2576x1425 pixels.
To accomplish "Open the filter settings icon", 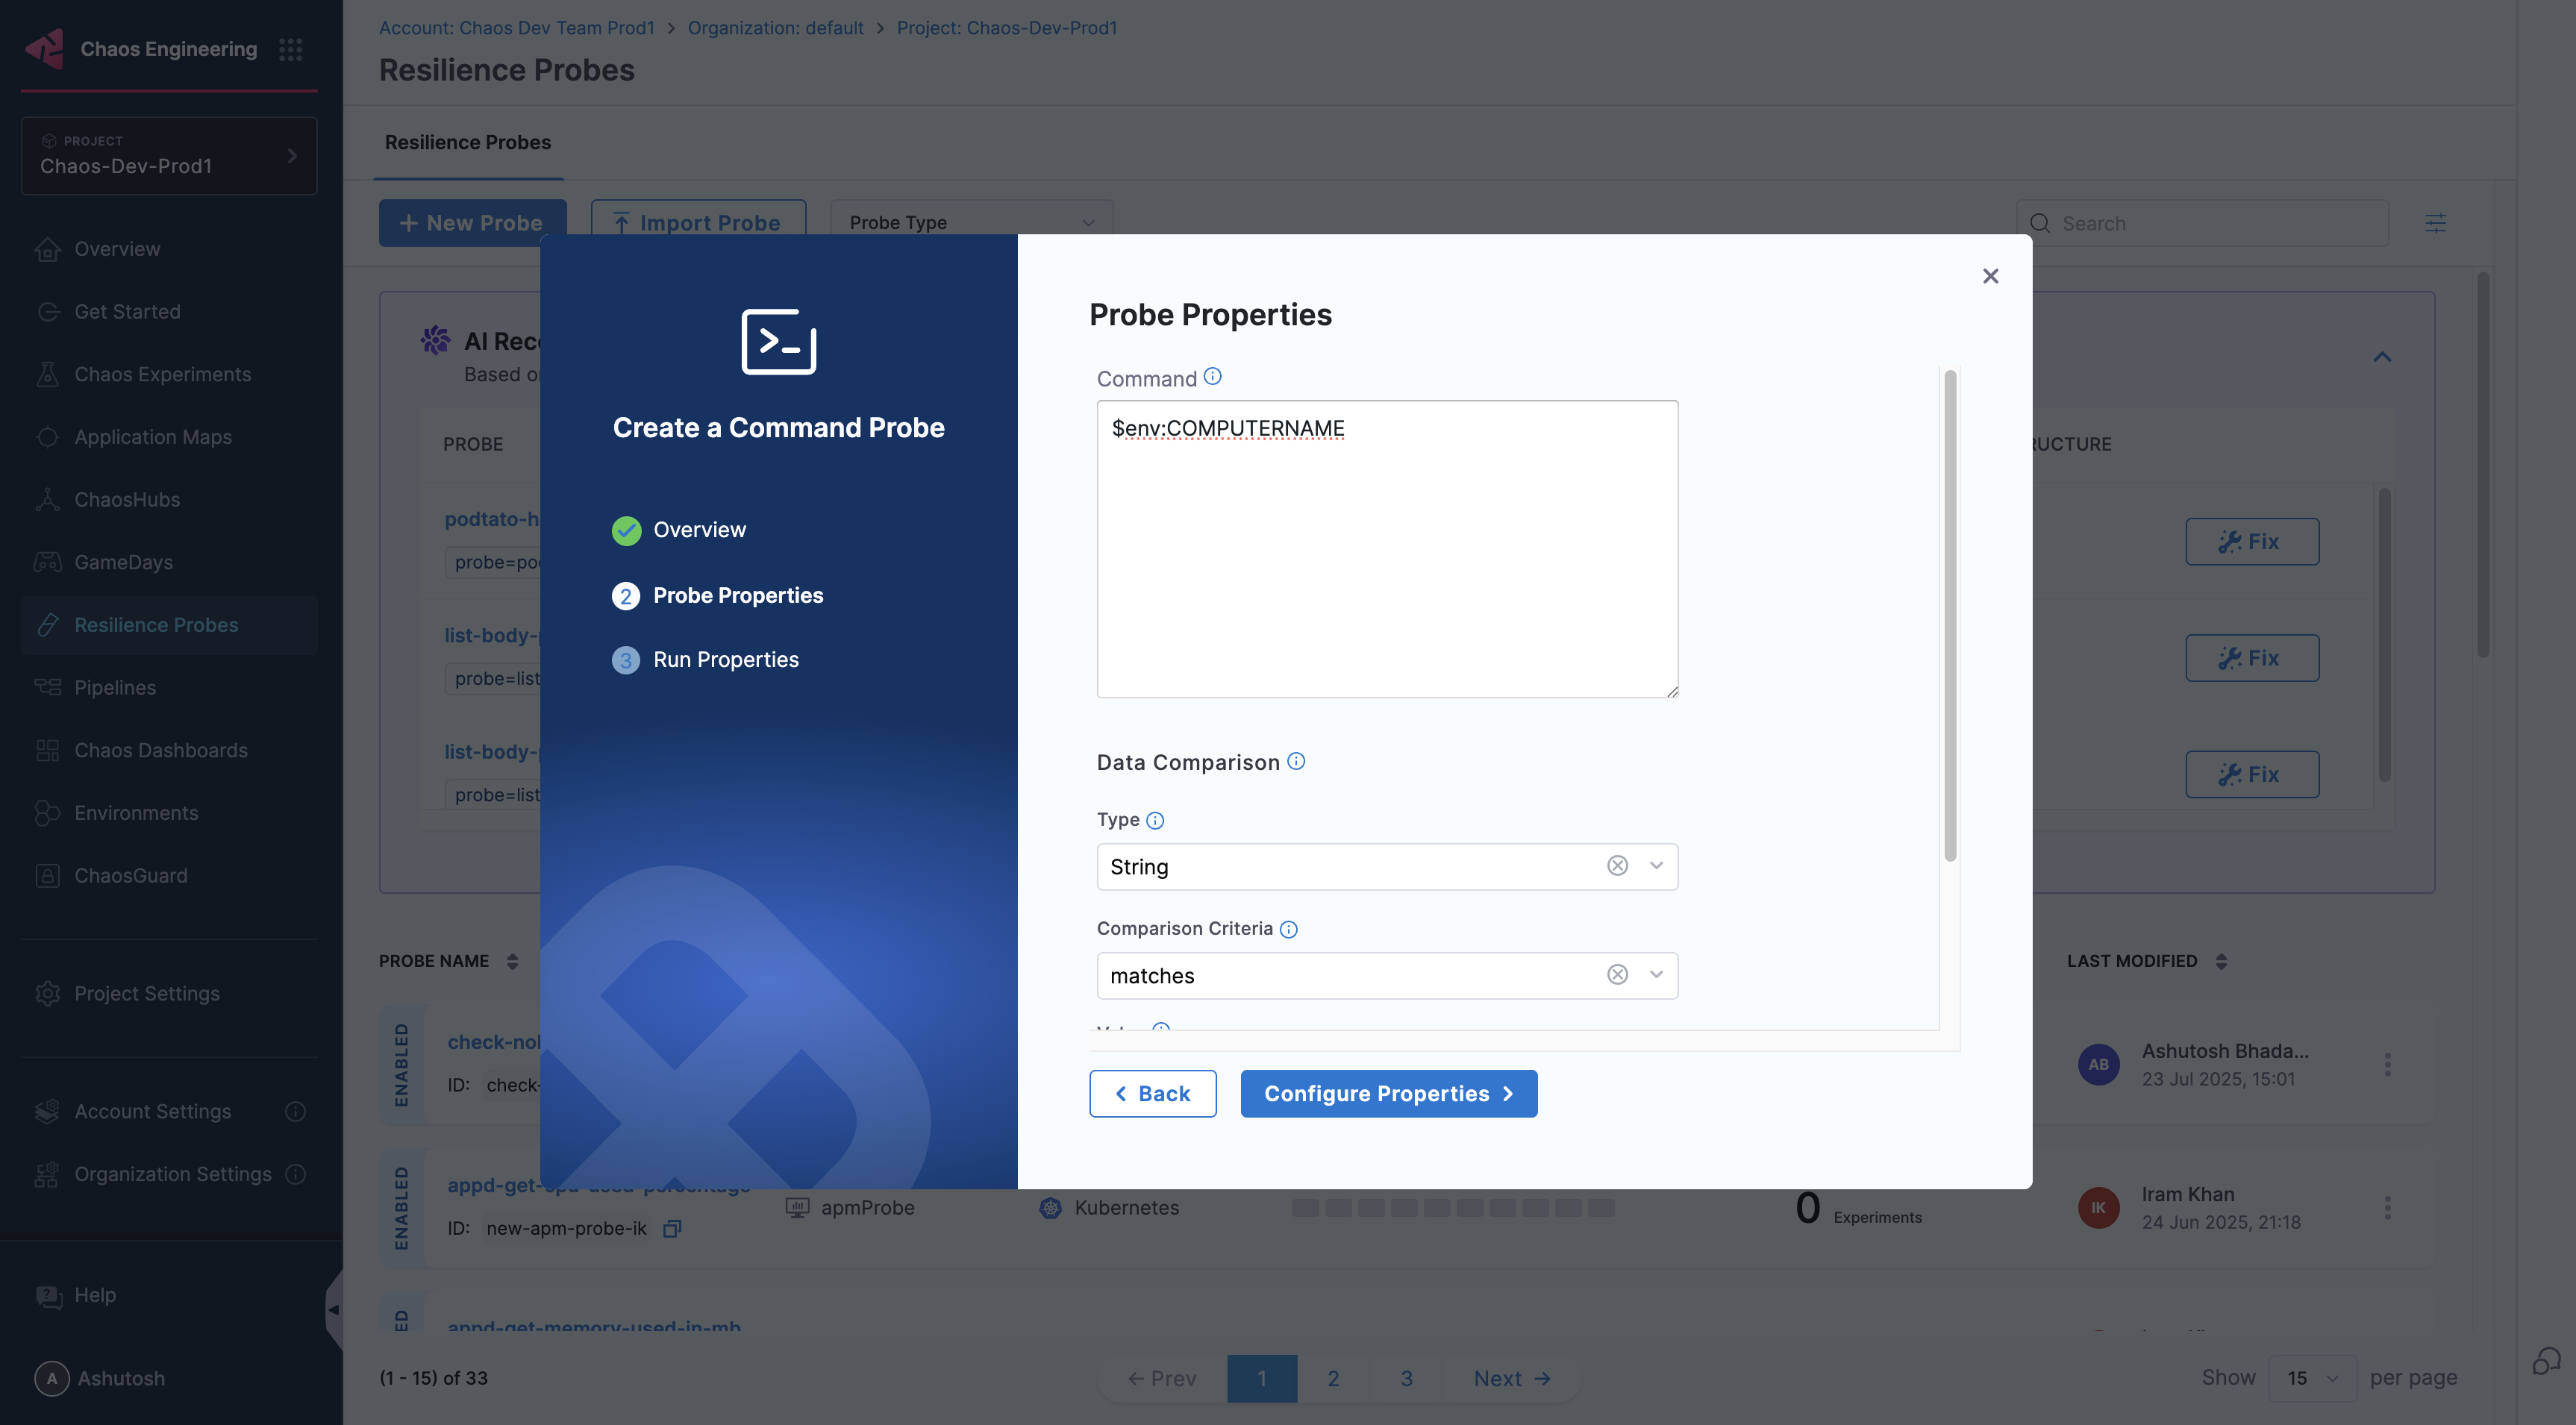I will coord(2435,223).
